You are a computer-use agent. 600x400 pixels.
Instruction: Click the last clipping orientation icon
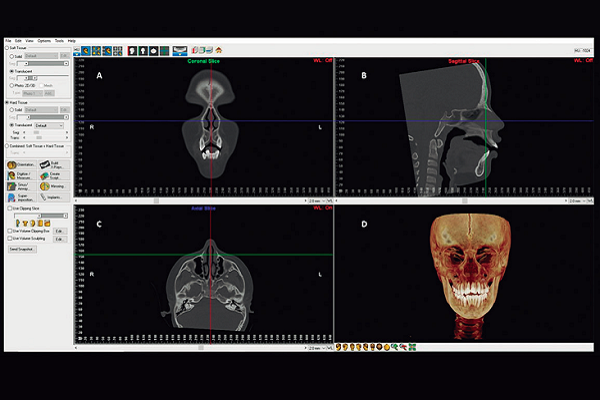[47, 223]
